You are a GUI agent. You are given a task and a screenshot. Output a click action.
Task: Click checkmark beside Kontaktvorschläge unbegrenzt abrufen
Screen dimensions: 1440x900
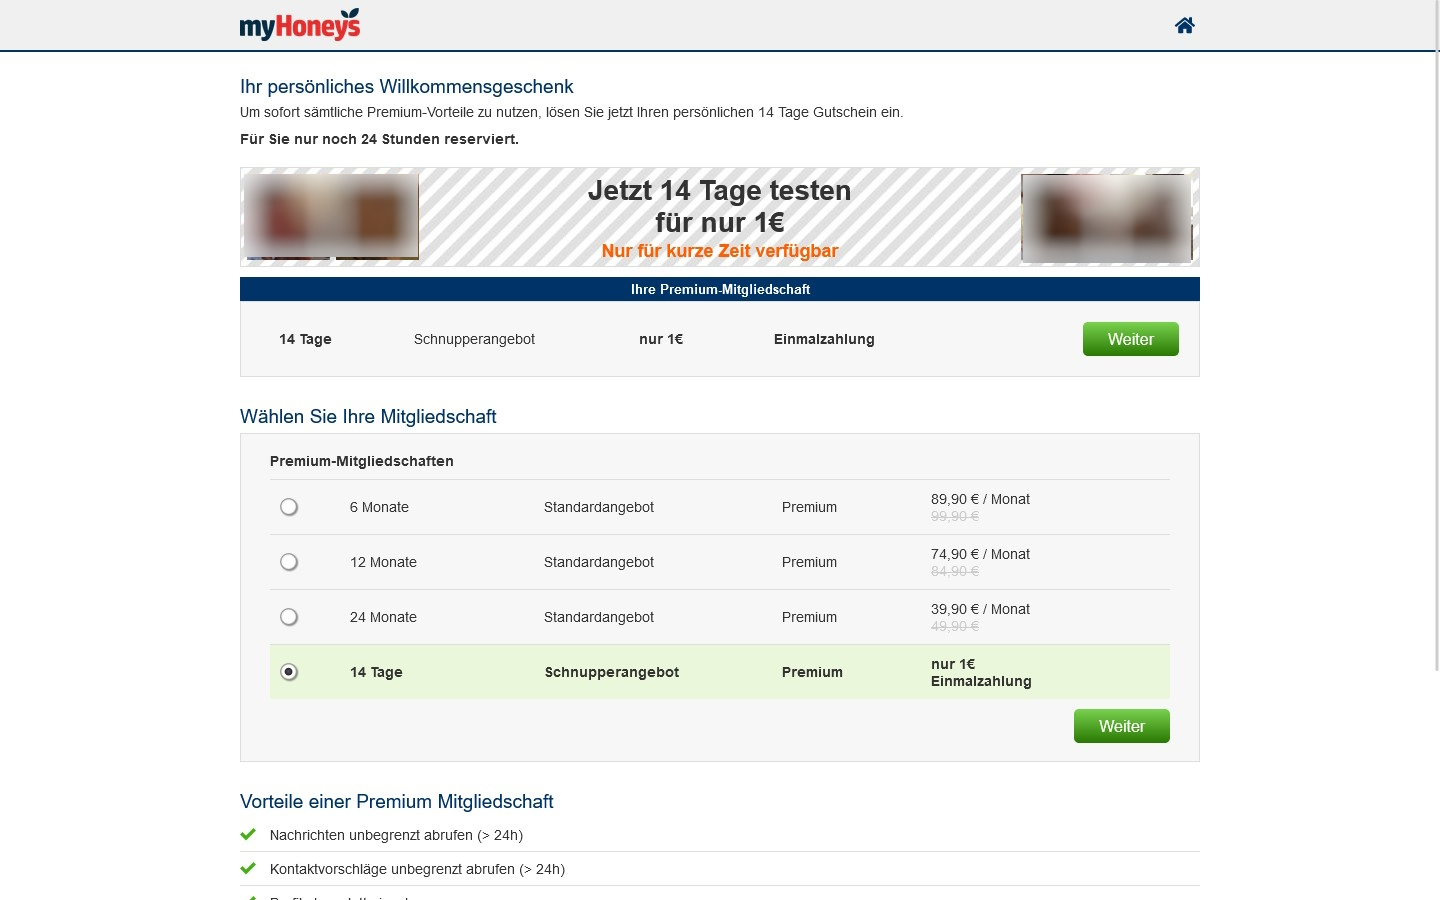(248, 868)
